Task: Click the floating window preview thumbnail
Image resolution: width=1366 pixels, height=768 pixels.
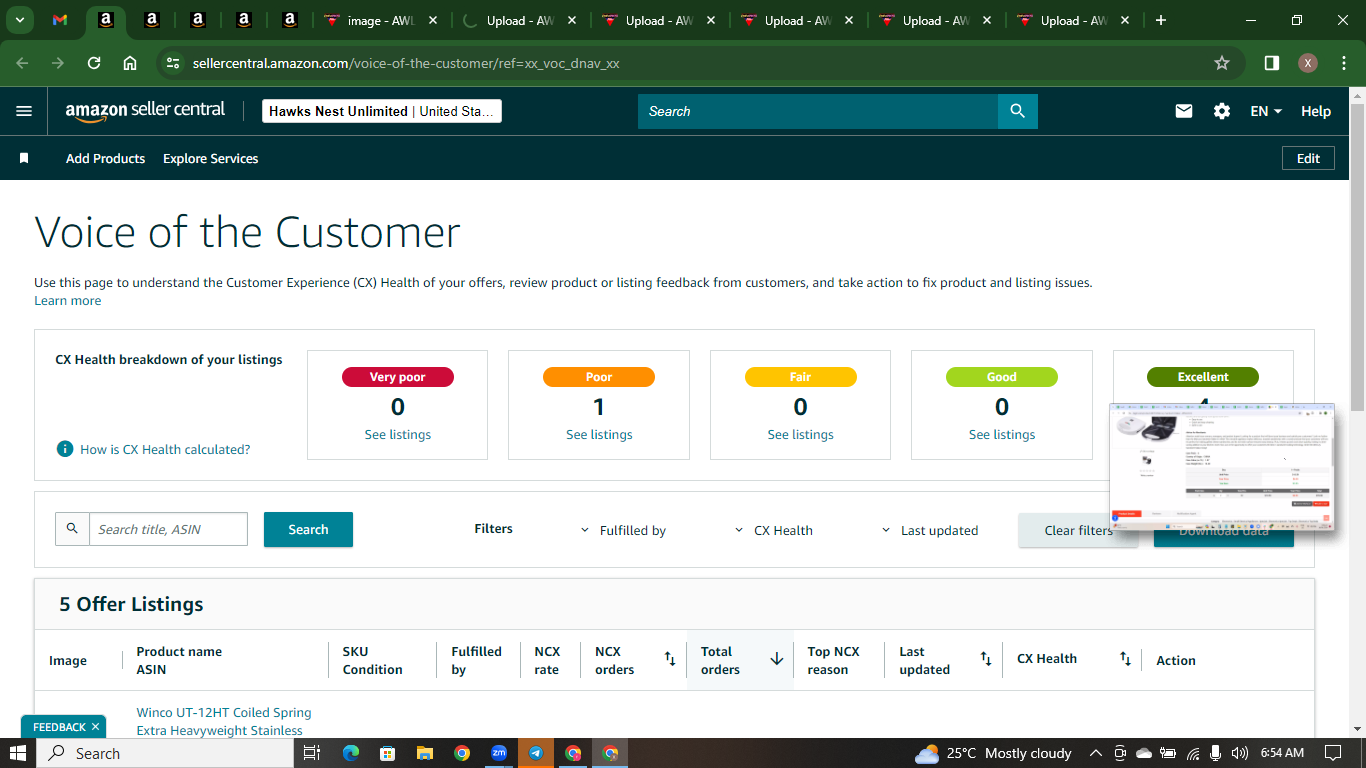Action: click(1222, 466)
